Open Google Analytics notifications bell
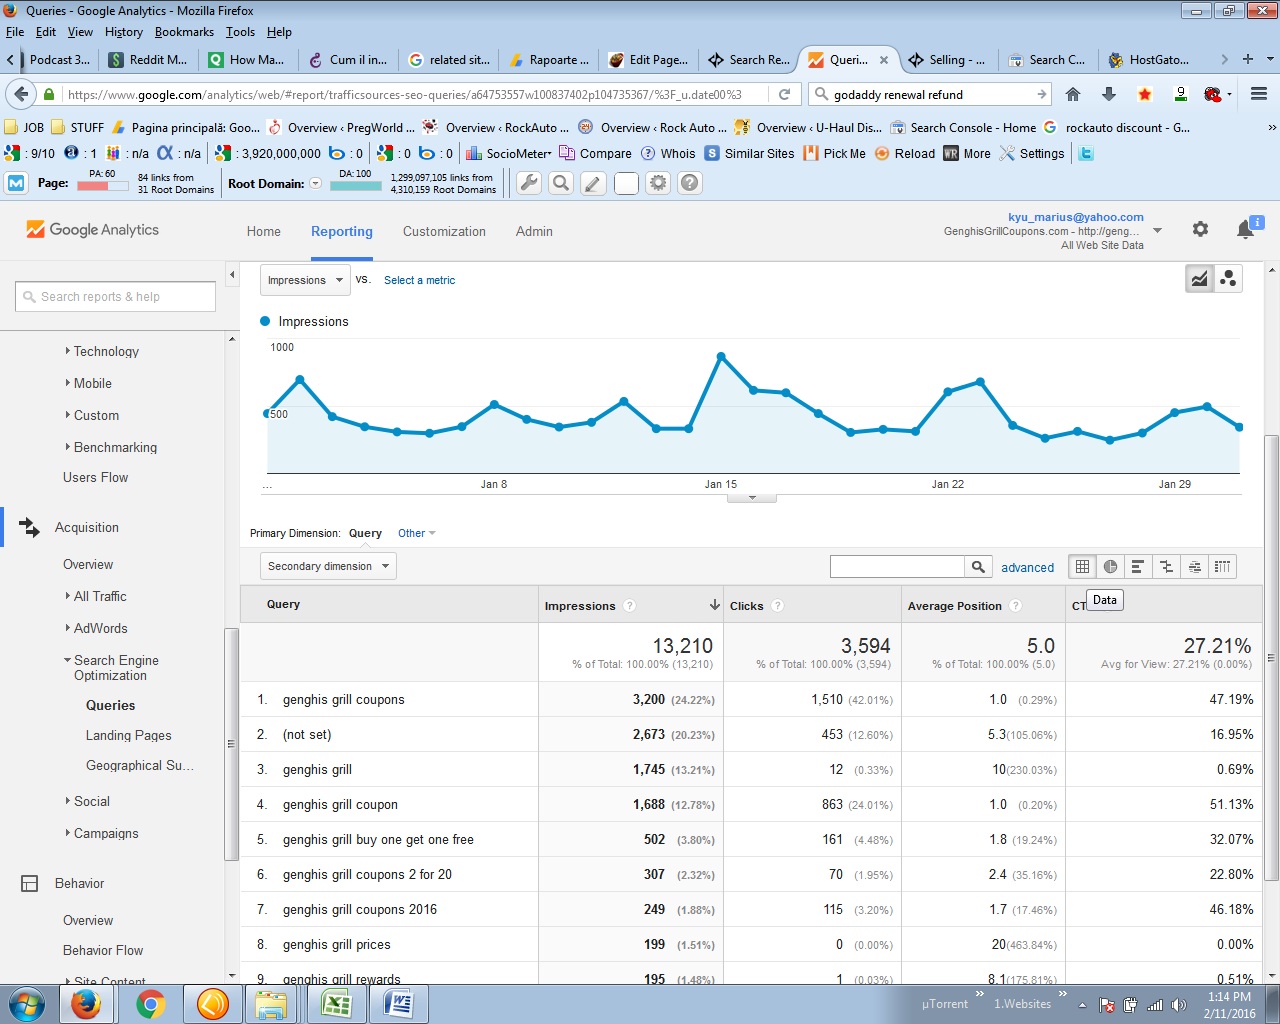Image resolution: width=1280 pixels, height=1024 pixels. click(1245, 230)
